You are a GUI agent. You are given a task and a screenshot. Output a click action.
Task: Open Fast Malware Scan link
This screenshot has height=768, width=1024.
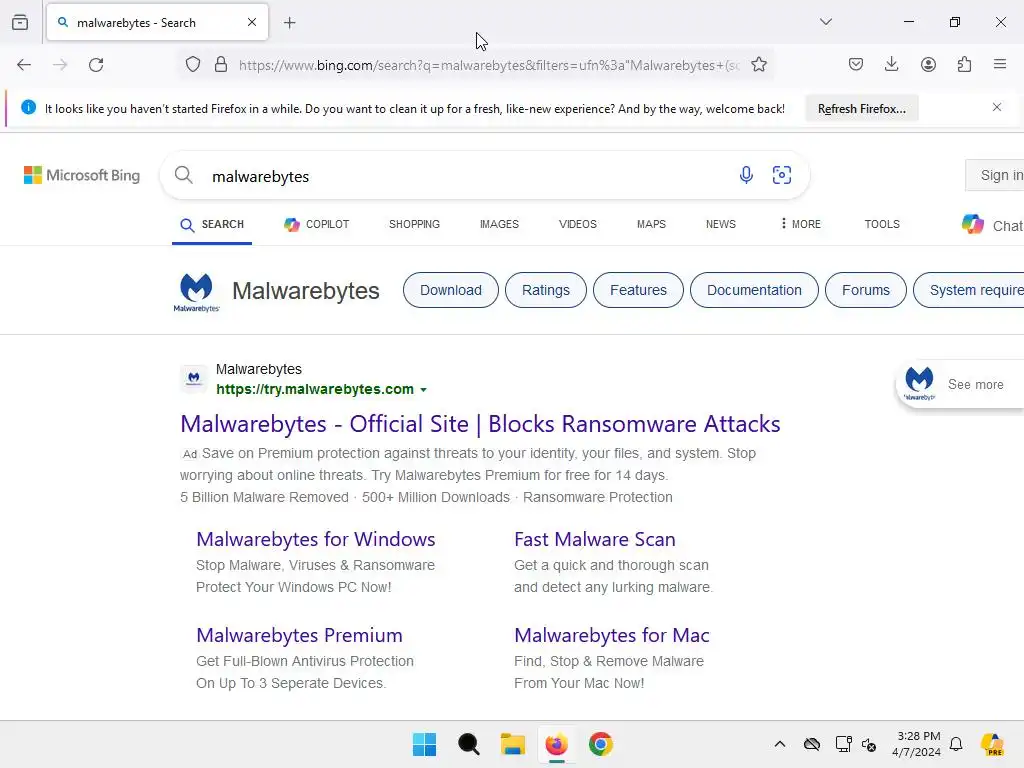594,539
